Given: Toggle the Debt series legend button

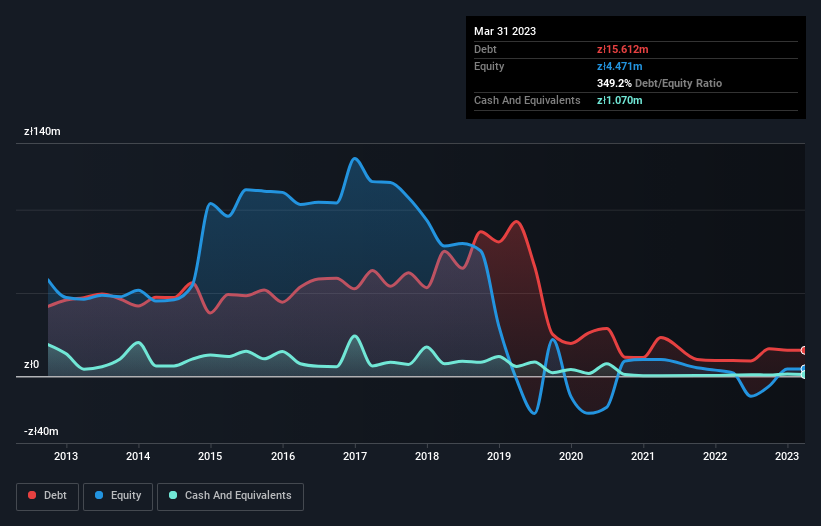Looking at the screenshot, I should (47, 496).
